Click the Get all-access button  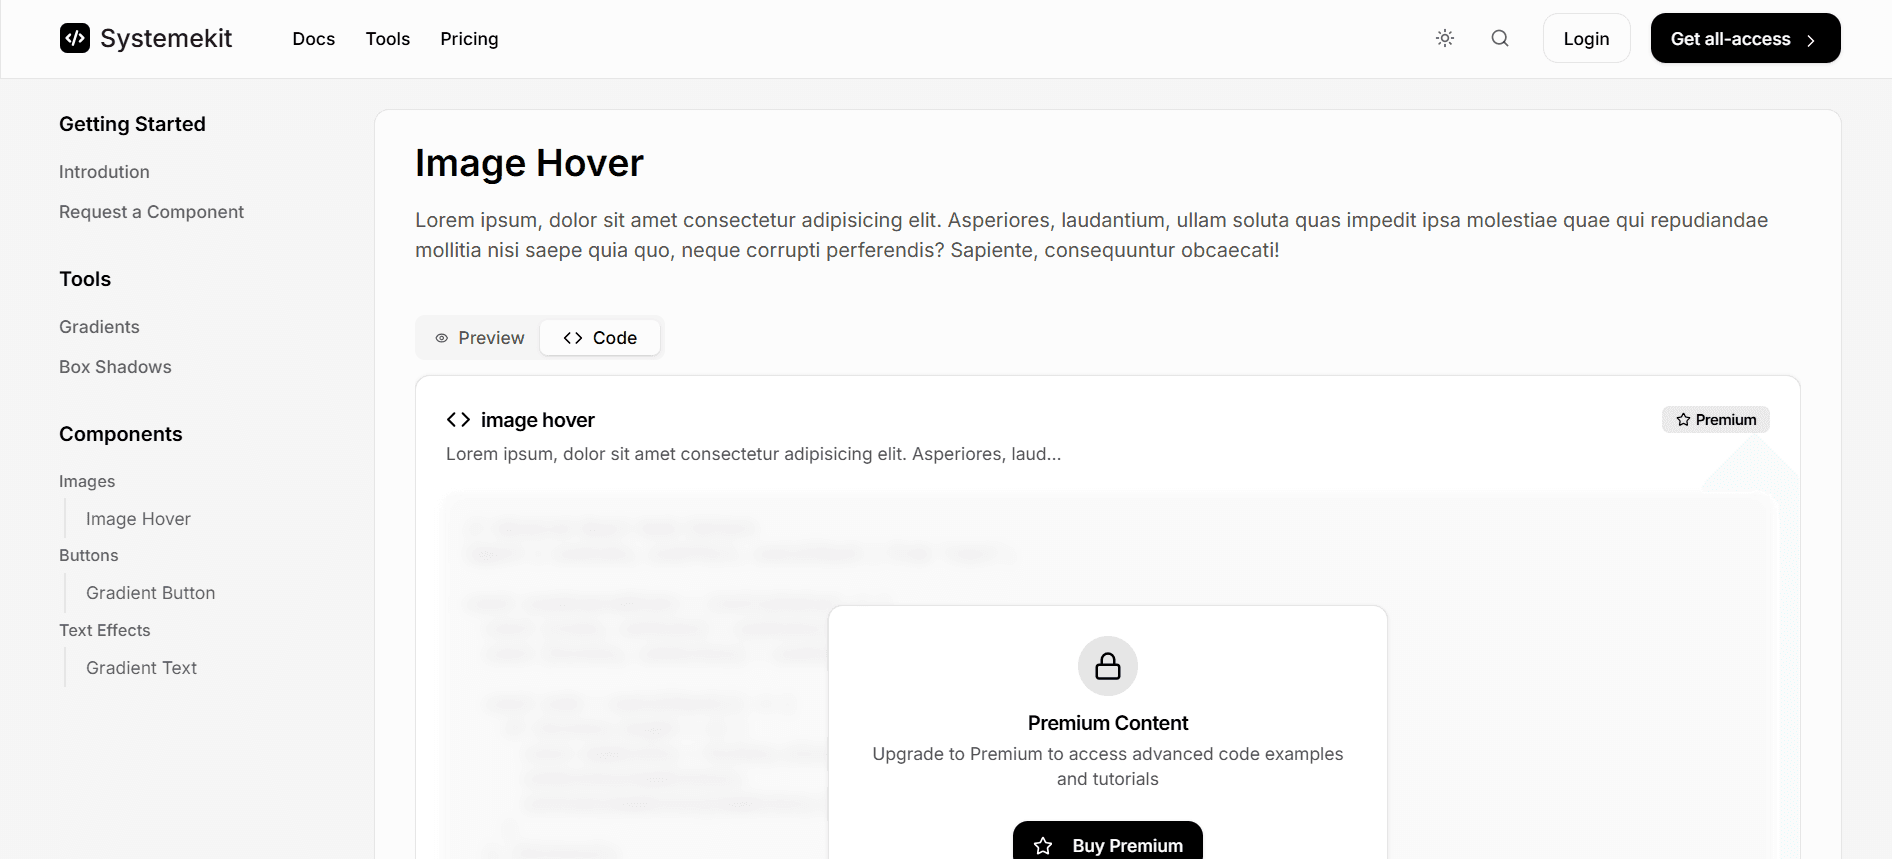(1745, 38)
